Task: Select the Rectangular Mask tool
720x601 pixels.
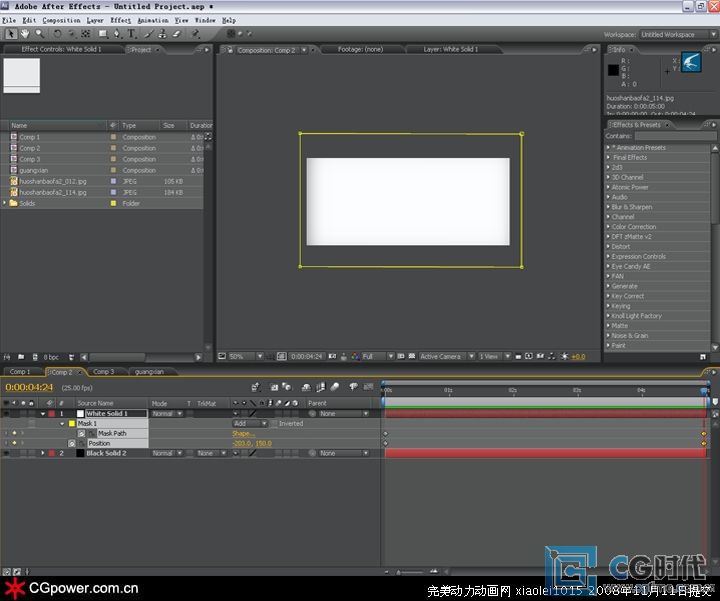Action: pos(103,34)
